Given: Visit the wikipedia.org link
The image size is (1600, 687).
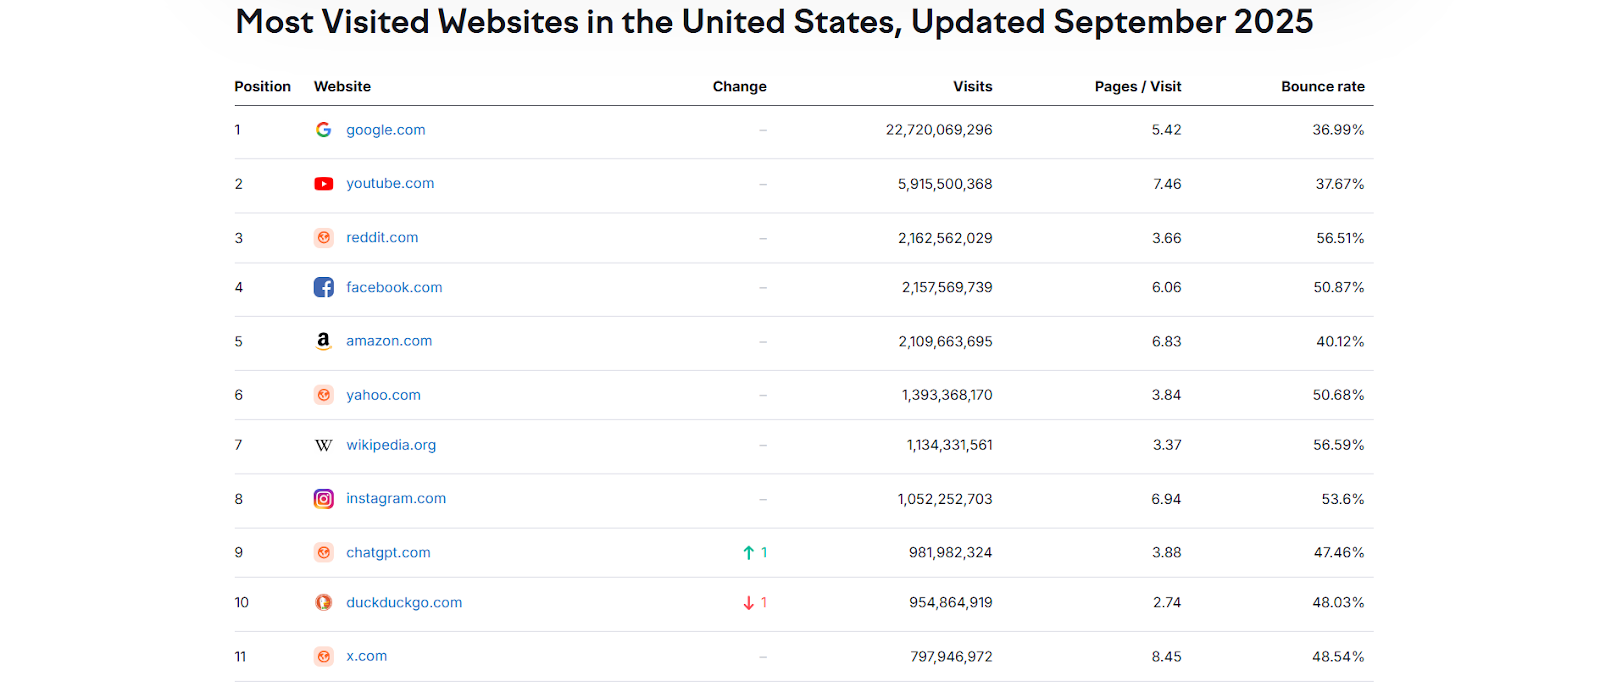Looking at the screenshot, I should (x=391, y=445).
